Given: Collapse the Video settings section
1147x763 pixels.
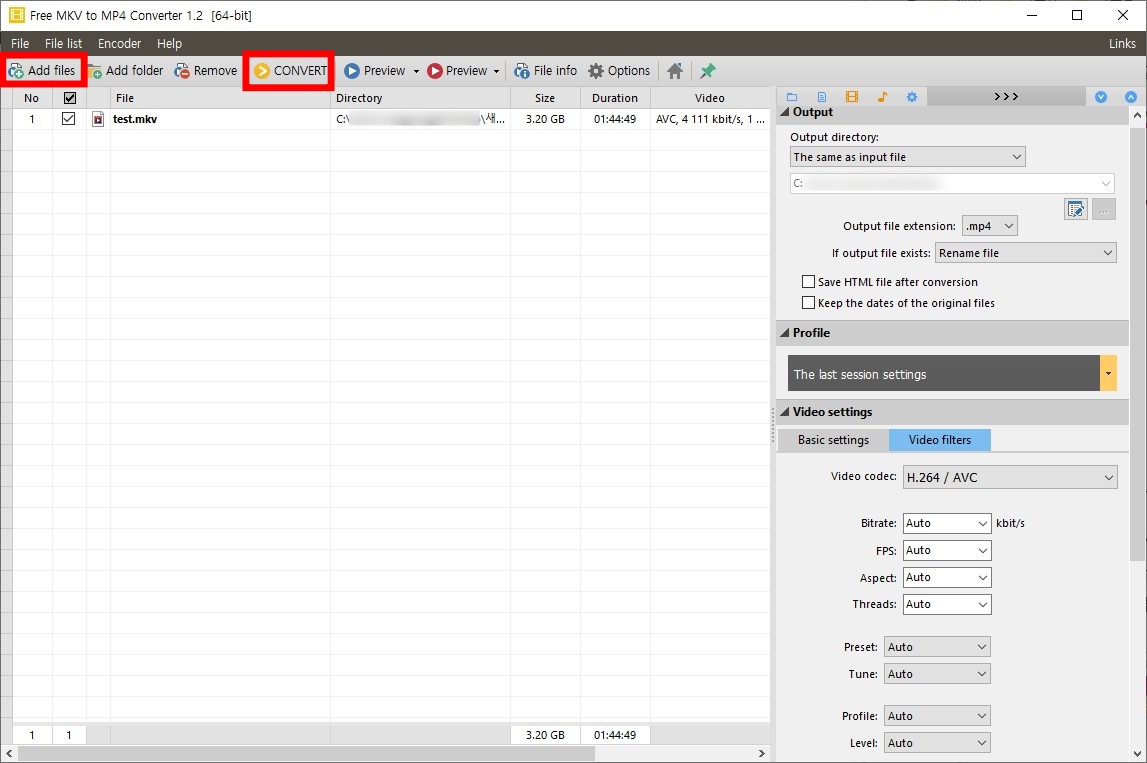Looking at the screenshot, I should tap(785, 412).
